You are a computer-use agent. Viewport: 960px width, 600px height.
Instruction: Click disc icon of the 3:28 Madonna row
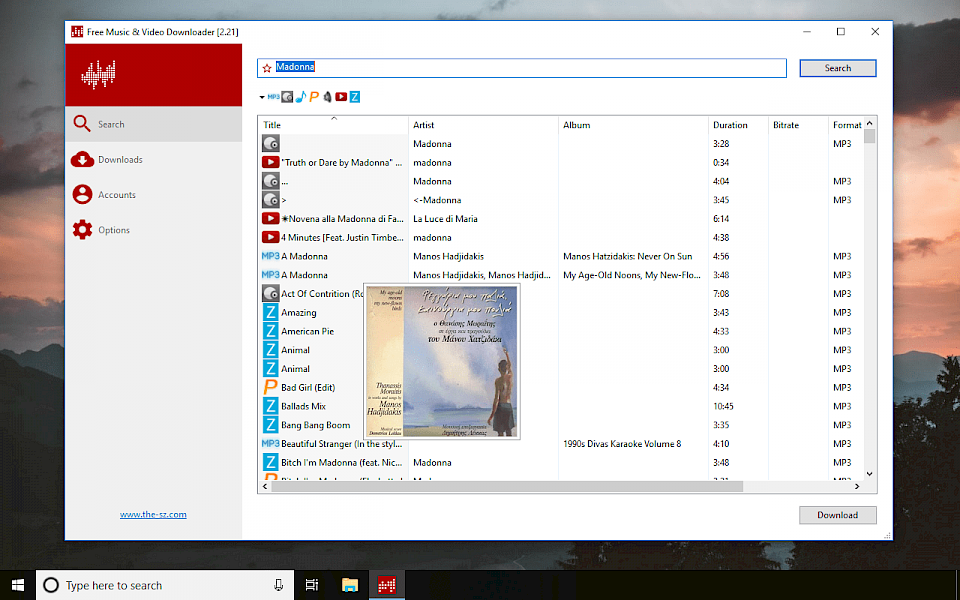[x=271, y=144]
